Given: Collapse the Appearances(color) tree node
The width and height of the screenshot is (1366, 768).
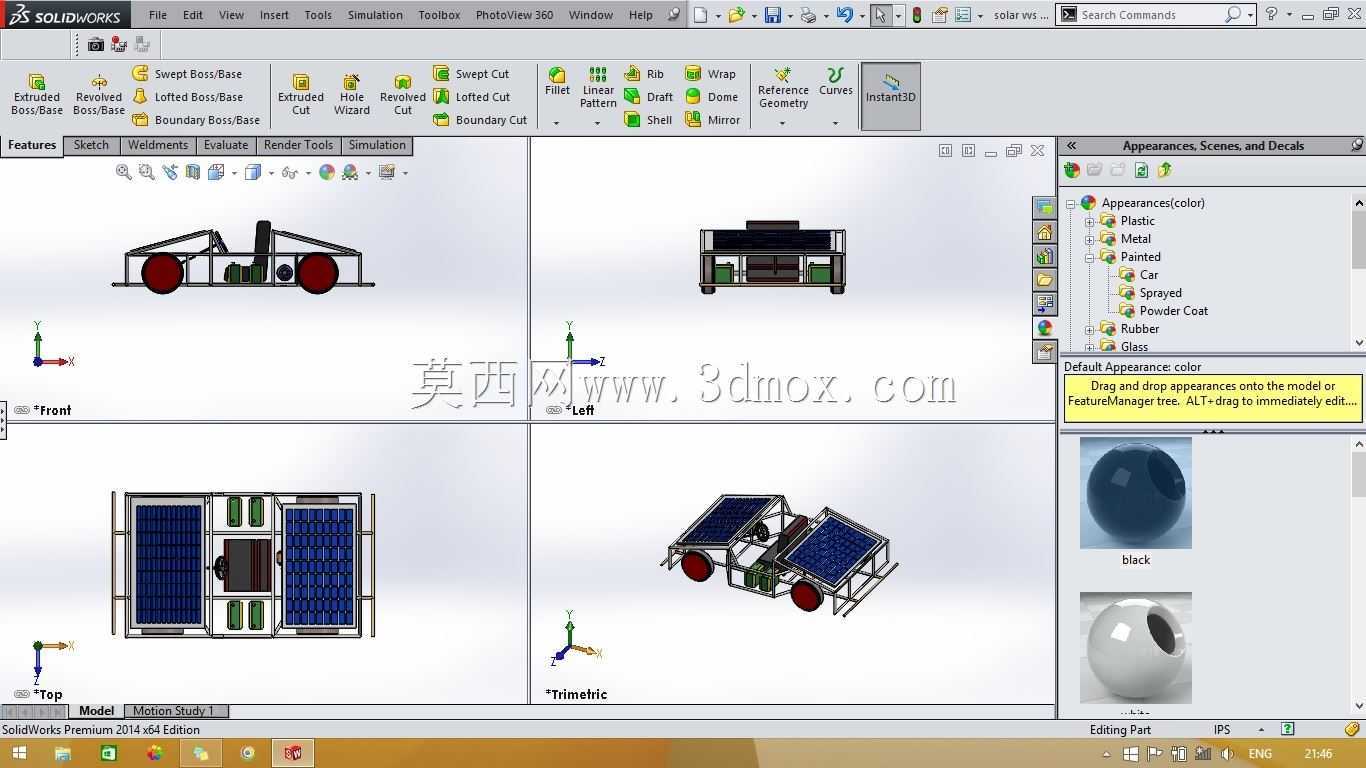Looking at the screenshot, I should (1071, 203).
